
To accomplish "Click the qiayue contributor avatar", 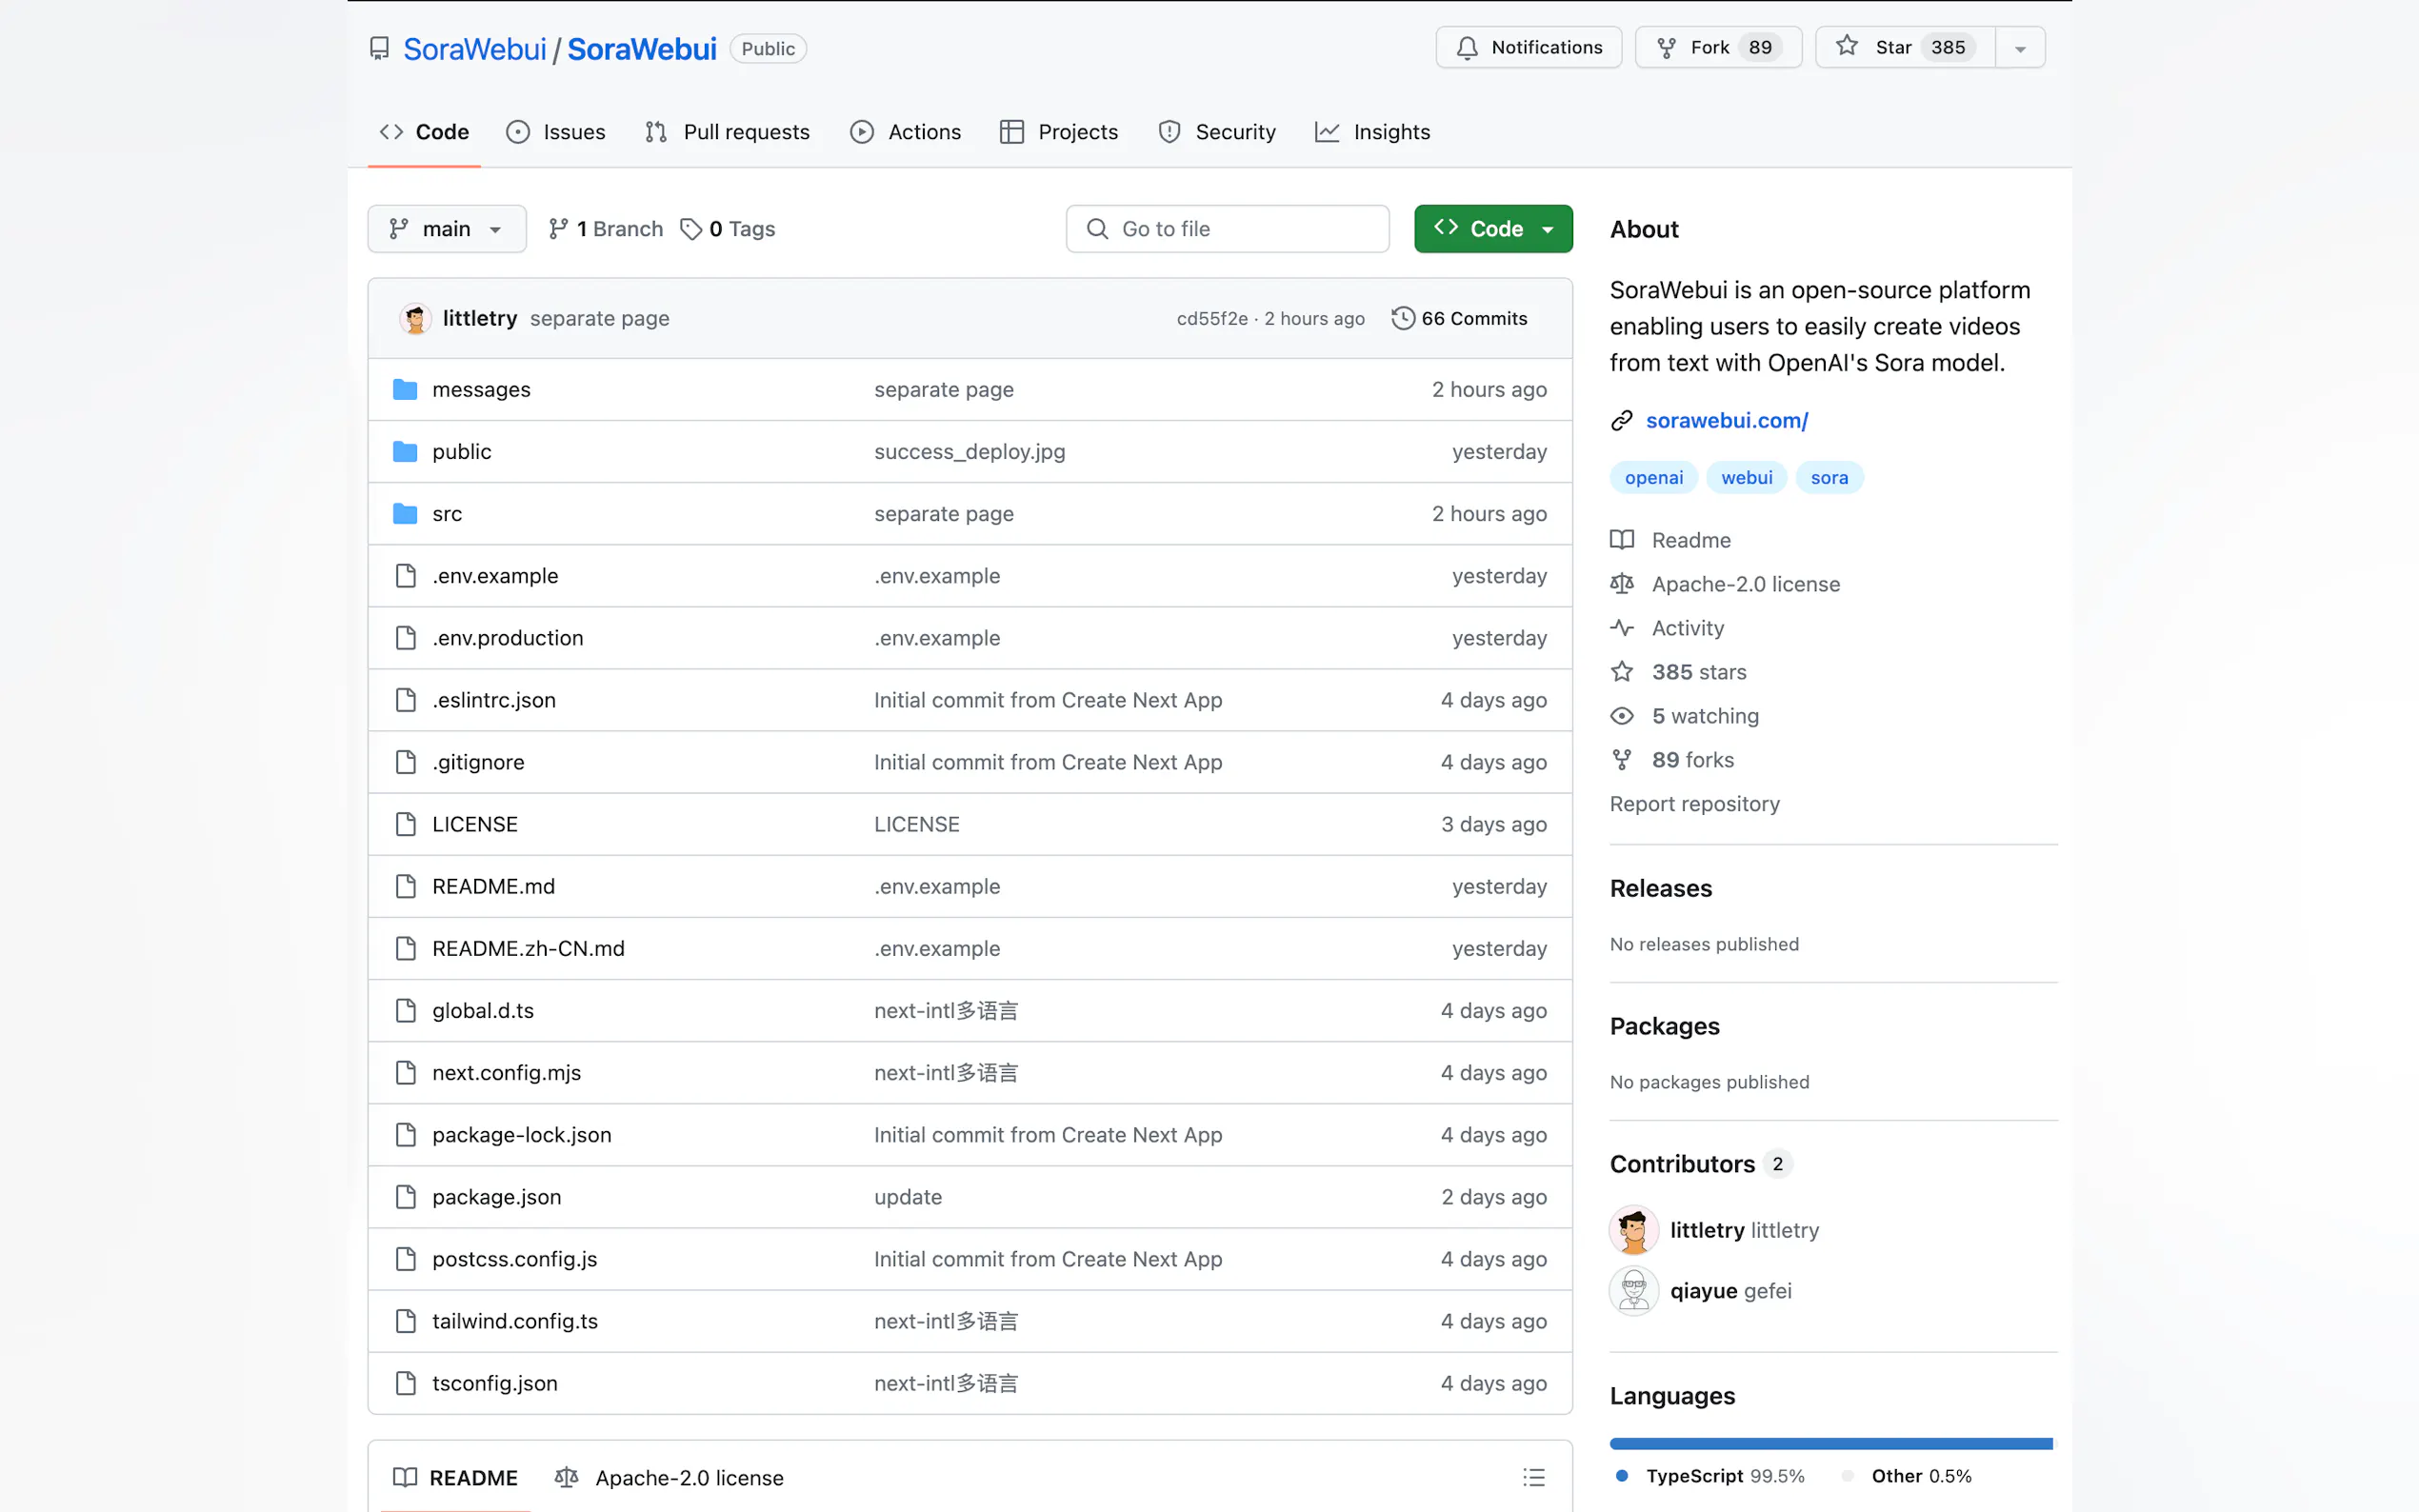I will pyautogui.click(x=1633, y=1291).
